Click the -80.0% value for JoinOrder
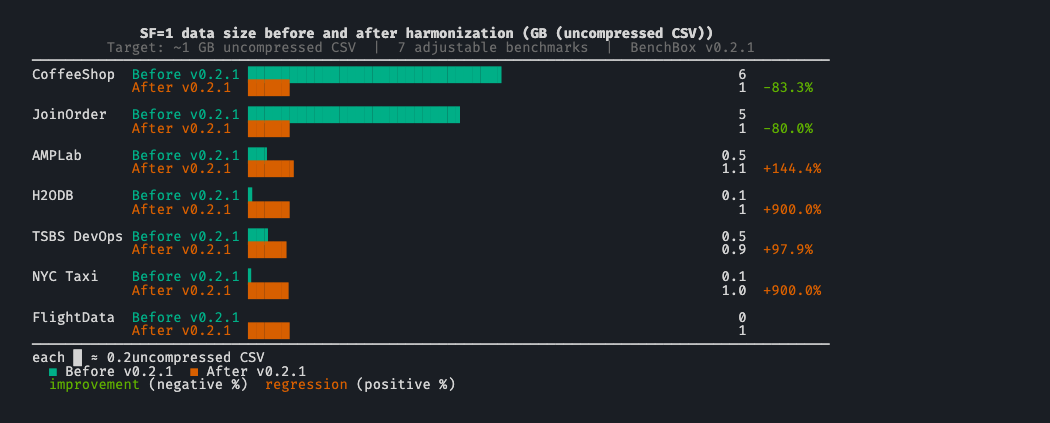Screen dimensions: 1050x423 [x=787, y=128]
